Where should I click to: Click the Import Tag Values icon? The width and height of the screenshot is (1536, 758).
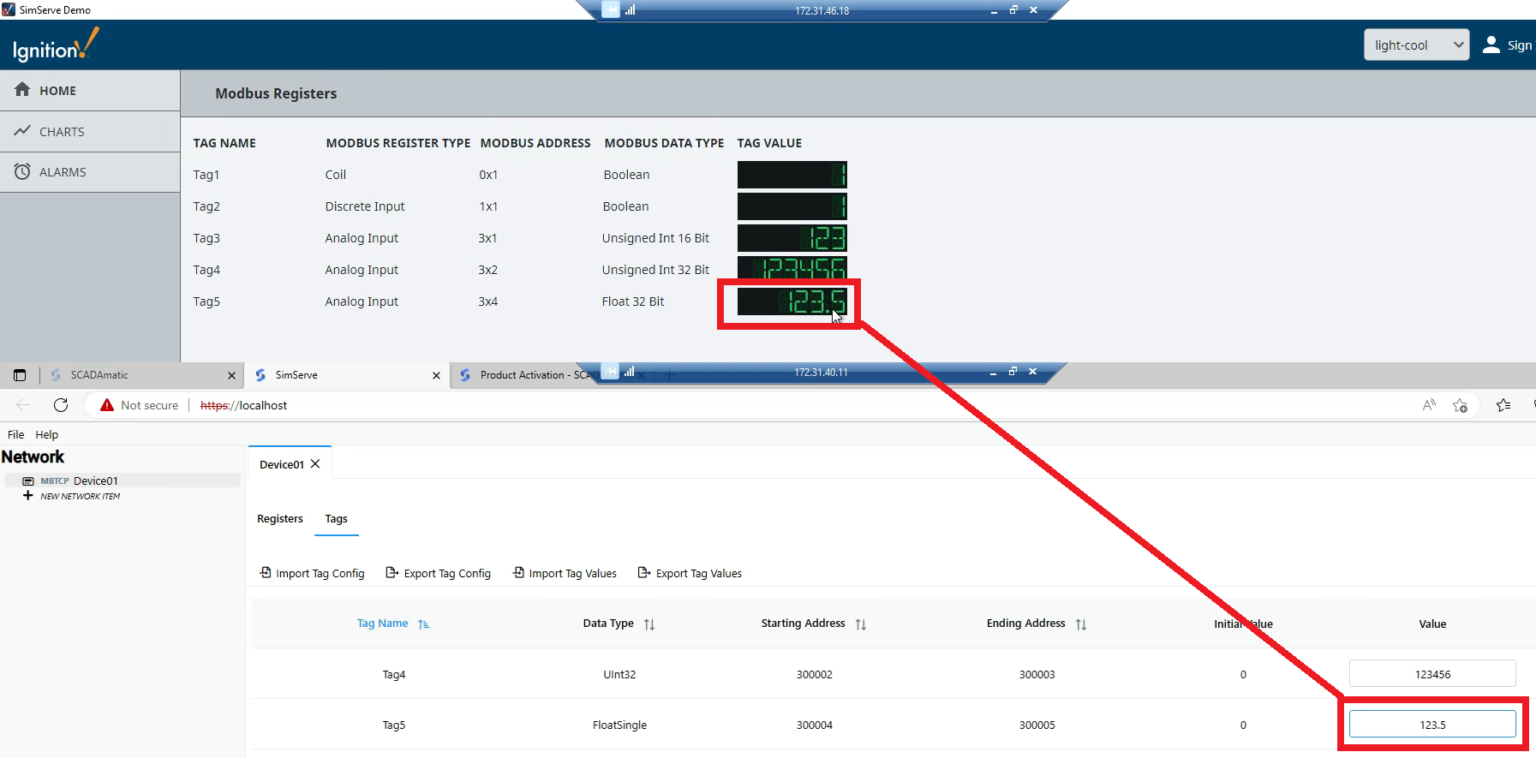click(x=517, y=572)
